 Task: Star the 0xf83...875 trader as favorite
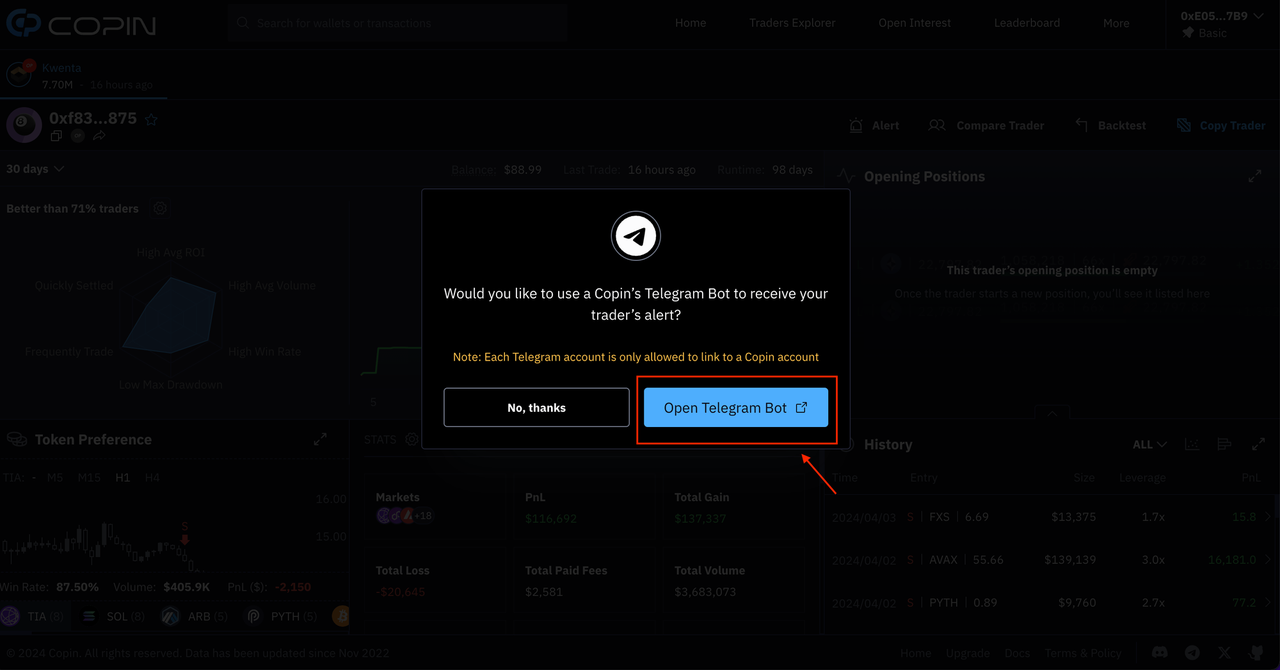point(152,119)
